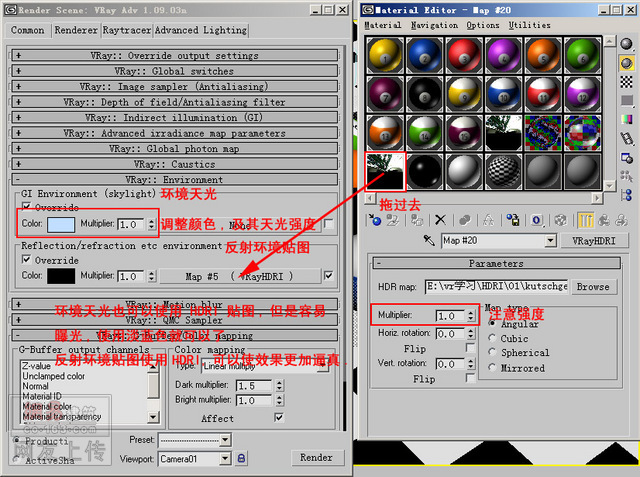Open the Material/Map Navigator icon
640x477 pixels.
point(627,195)
